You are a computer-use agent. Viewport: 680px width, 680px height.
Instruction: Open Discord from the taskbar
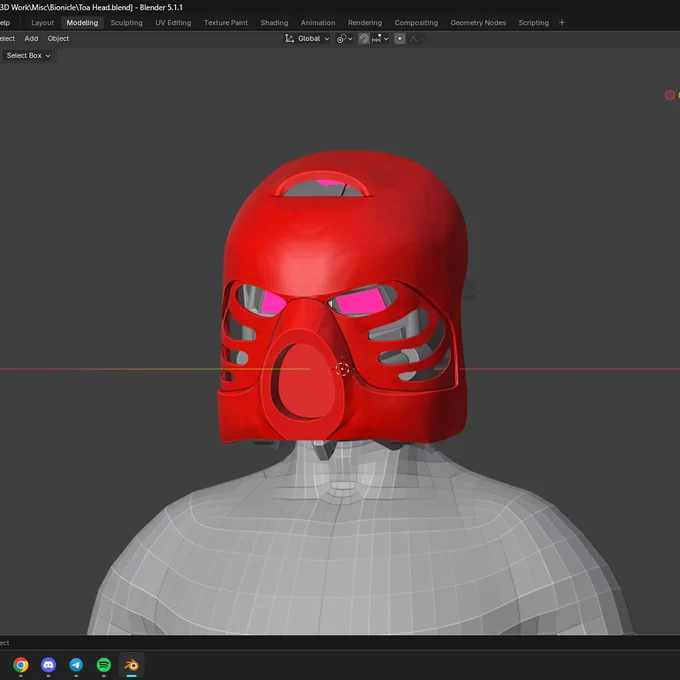[x=49, y=665]
